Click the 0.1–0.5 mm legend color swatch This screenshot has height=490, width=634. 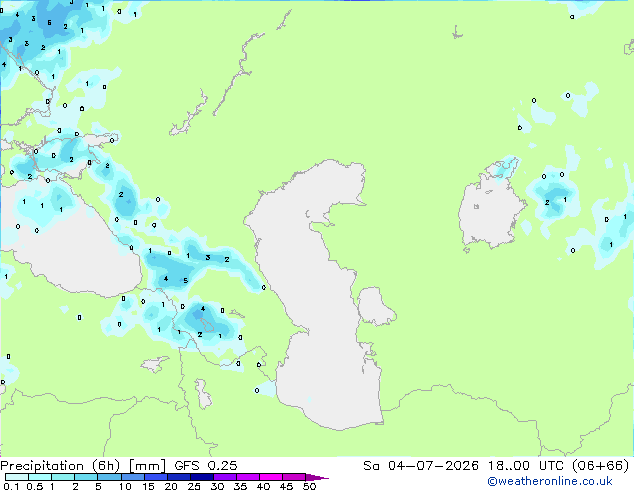pos(17,477)
